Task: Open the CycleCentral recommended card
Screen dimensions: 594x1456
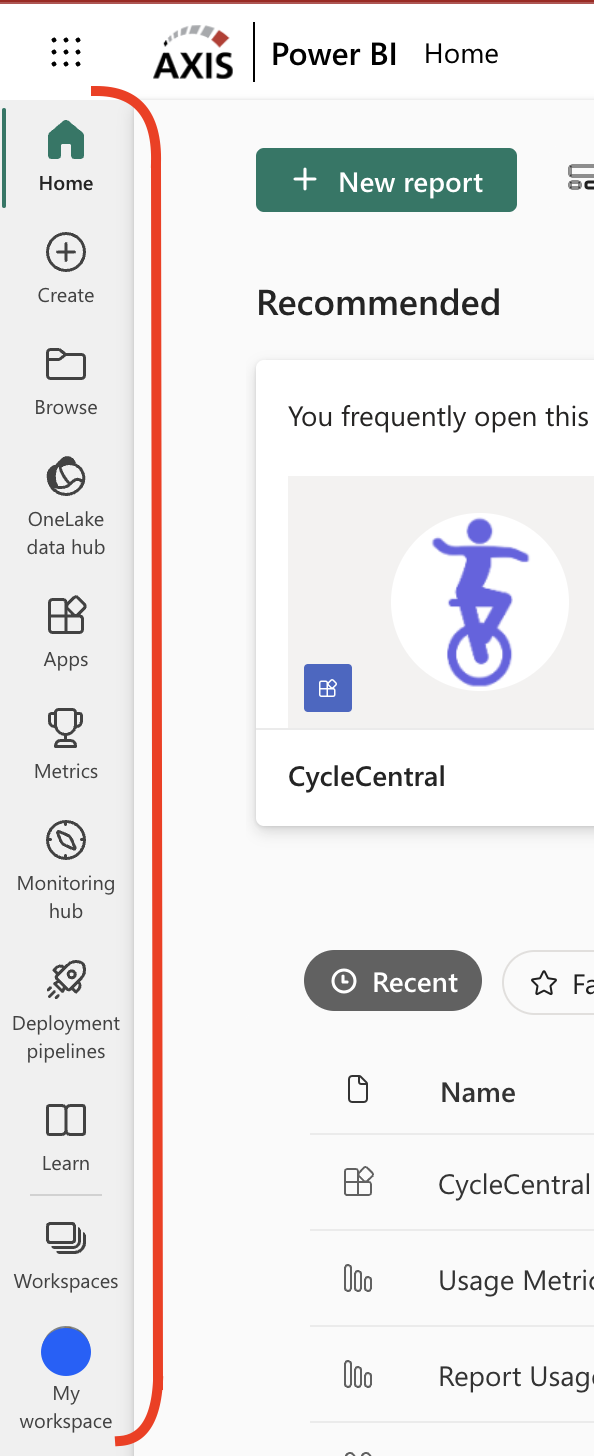Action: [x=440, y=600]
